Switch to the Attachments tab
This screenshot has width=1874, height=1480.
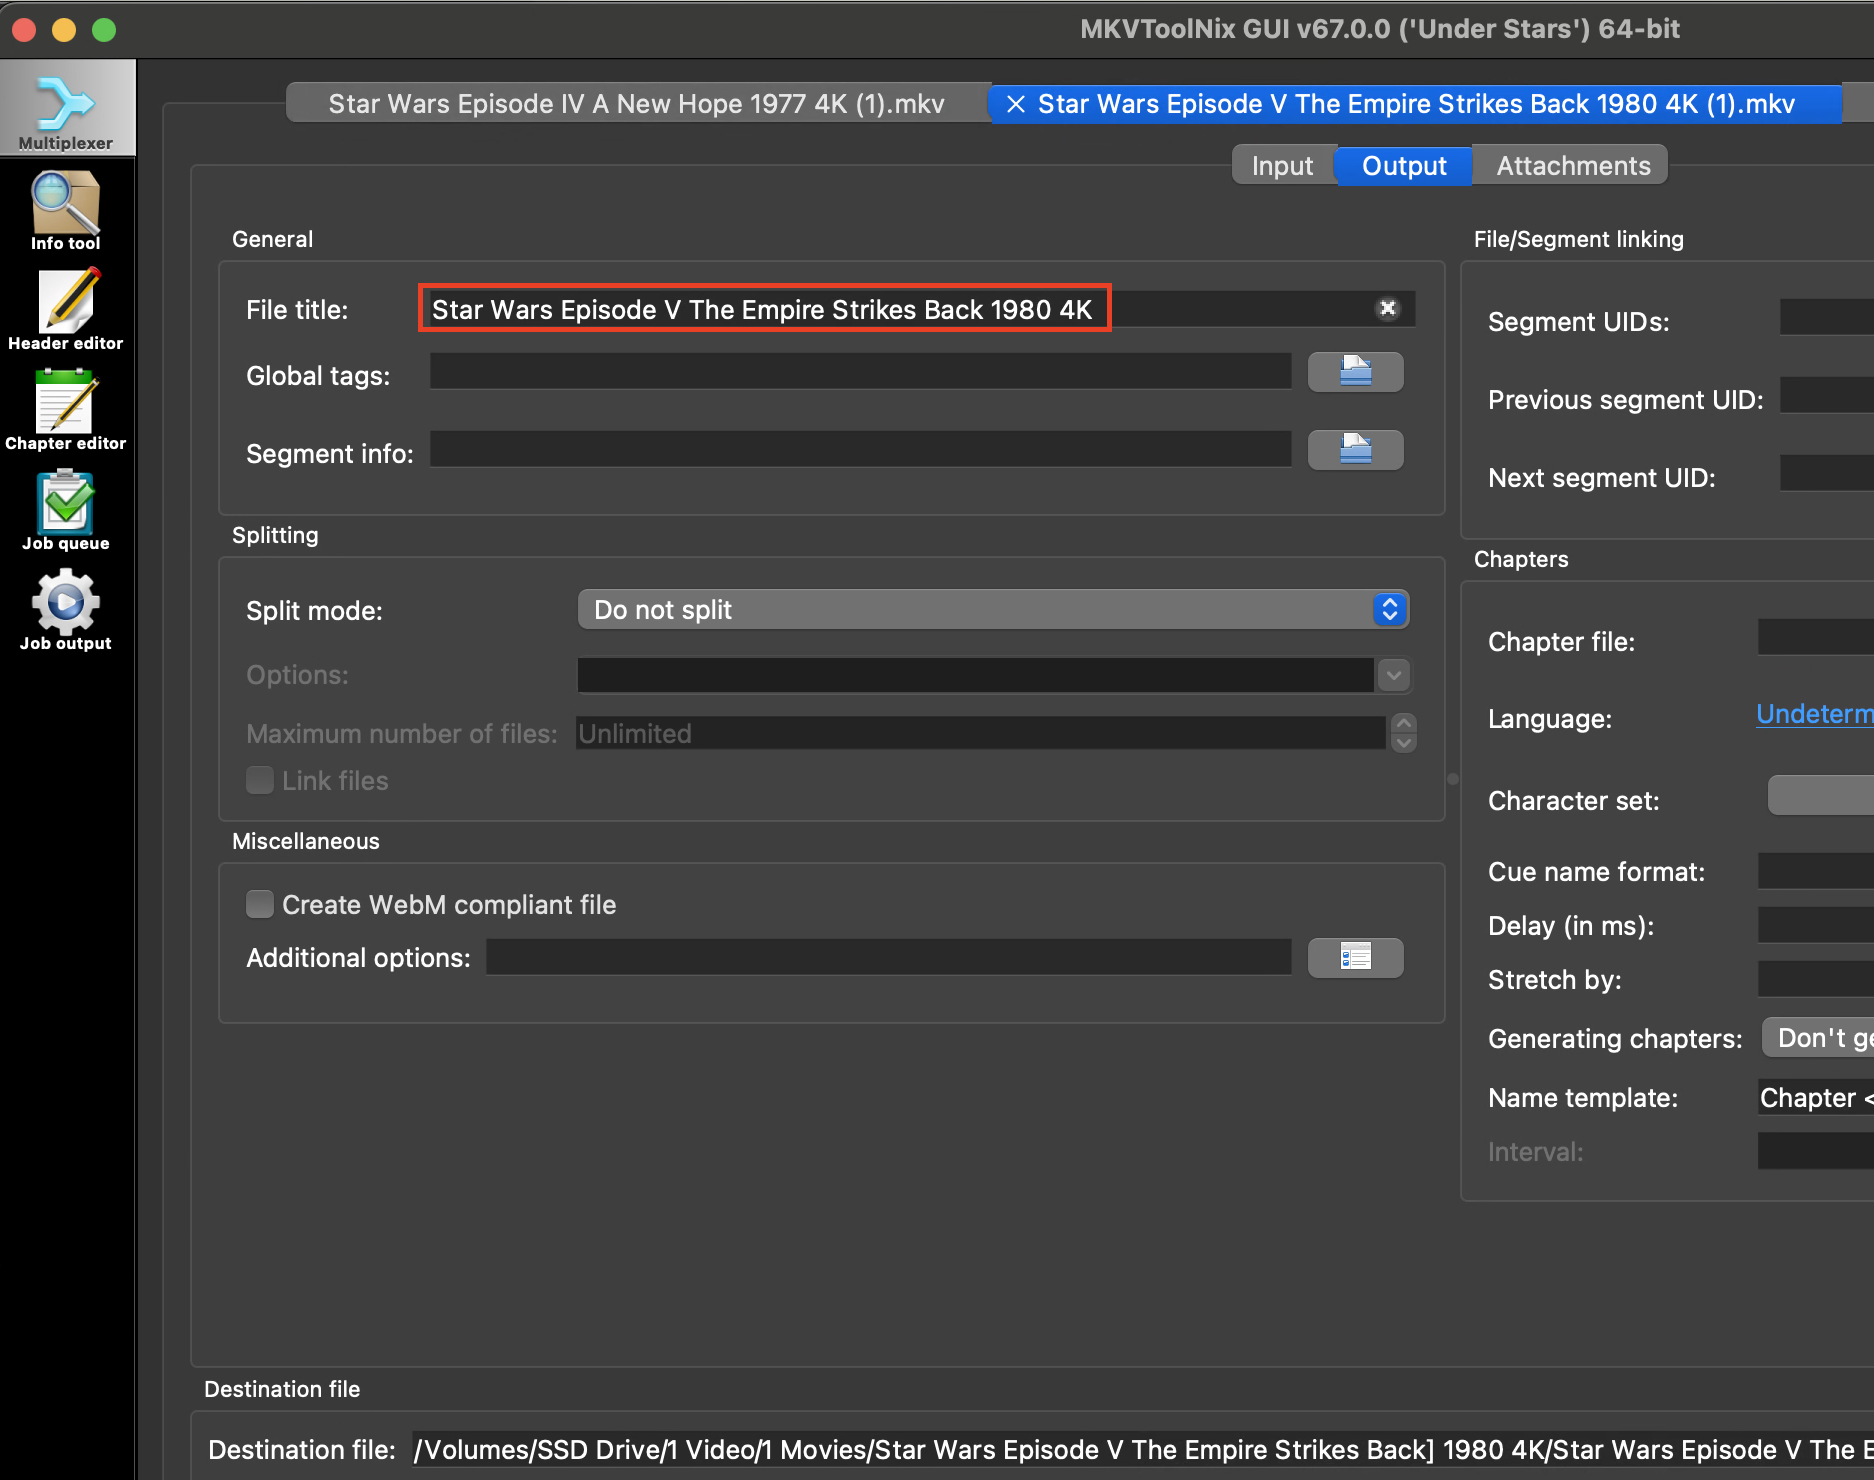pos(1572,165)
